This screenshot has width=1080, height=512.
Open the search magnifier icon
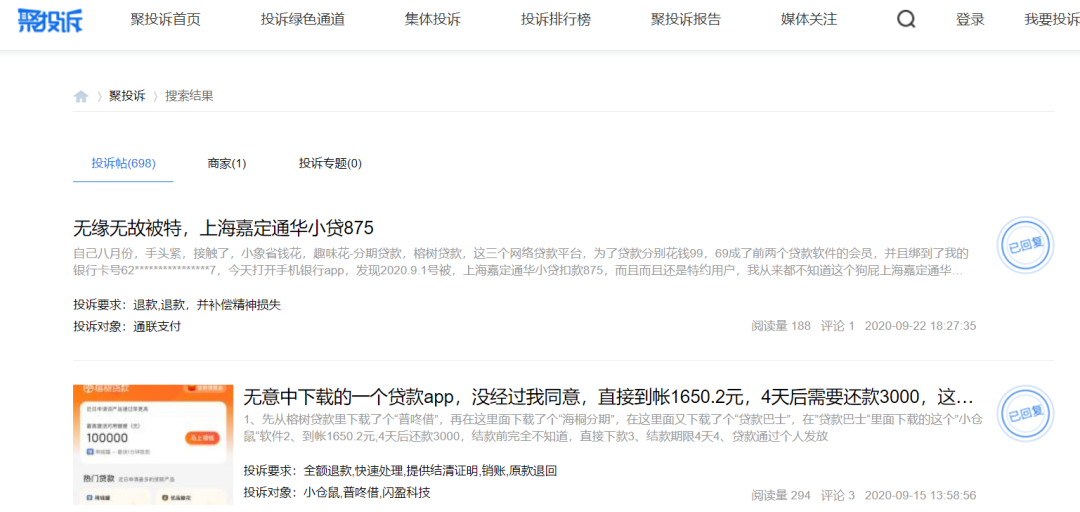pos(906,19)
